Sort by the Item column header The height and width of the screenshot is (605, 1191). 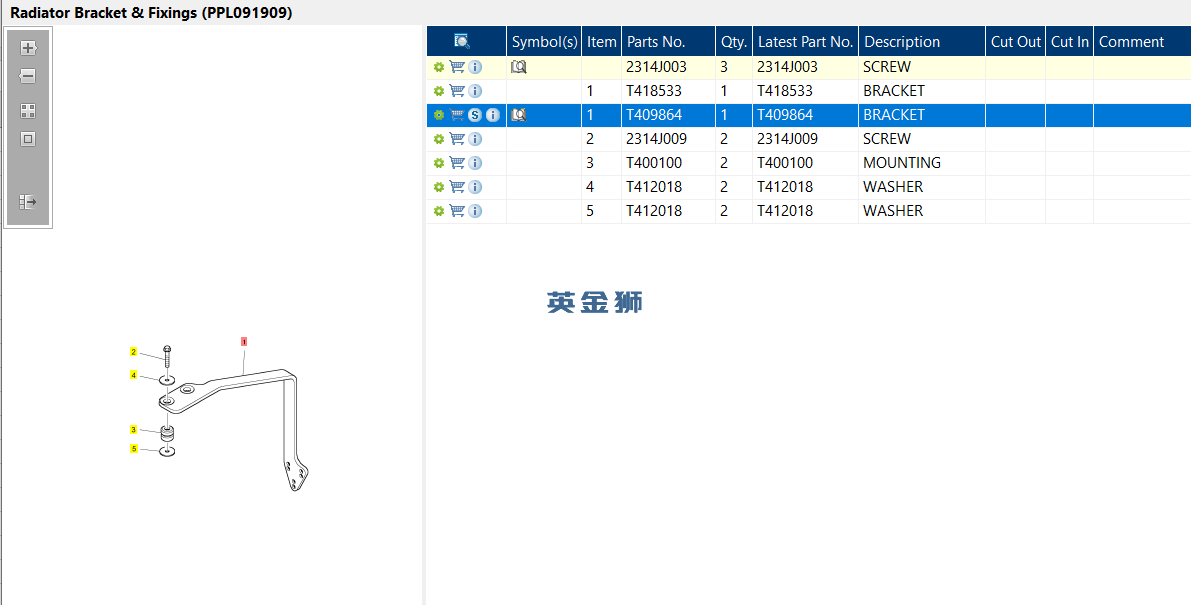(x=602, y=42)
